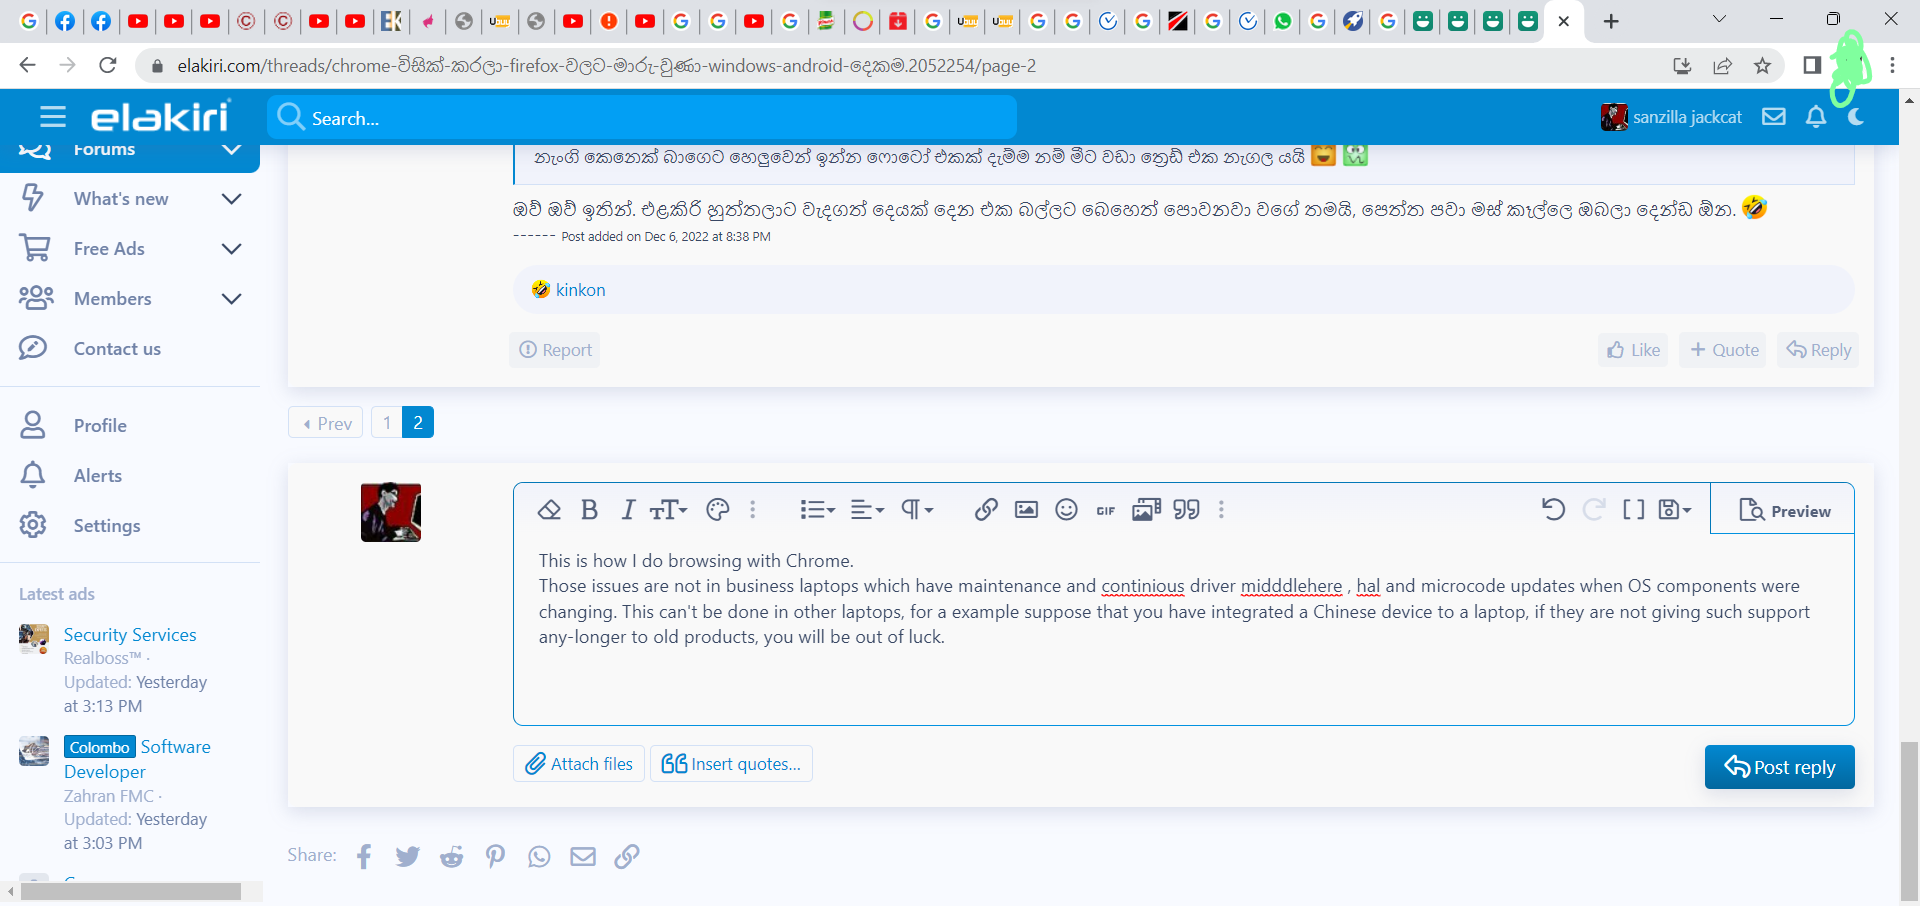Share the thread via WhatsApp
The height and width of the screenshot is (906, 1920).
point(539,857)
